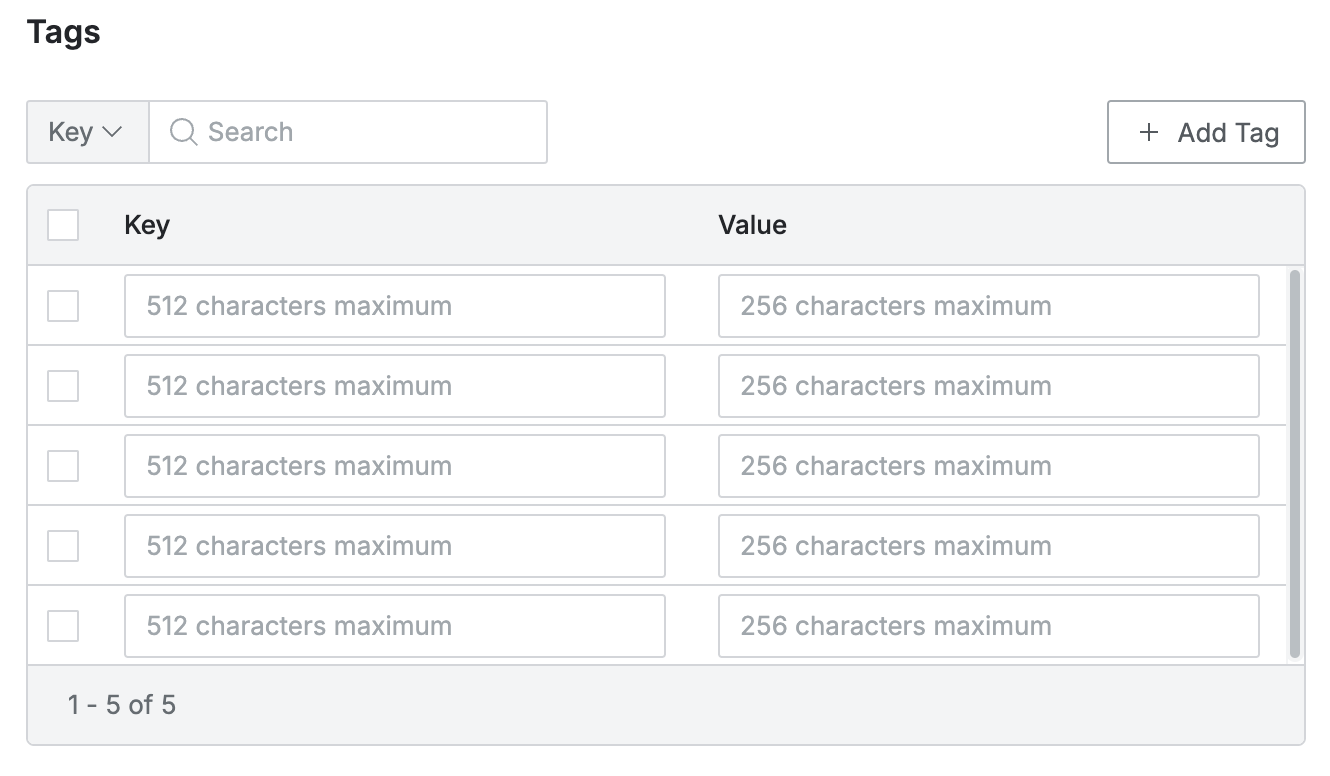Click the plus icon on Add Tag

tap(1149, 132)
